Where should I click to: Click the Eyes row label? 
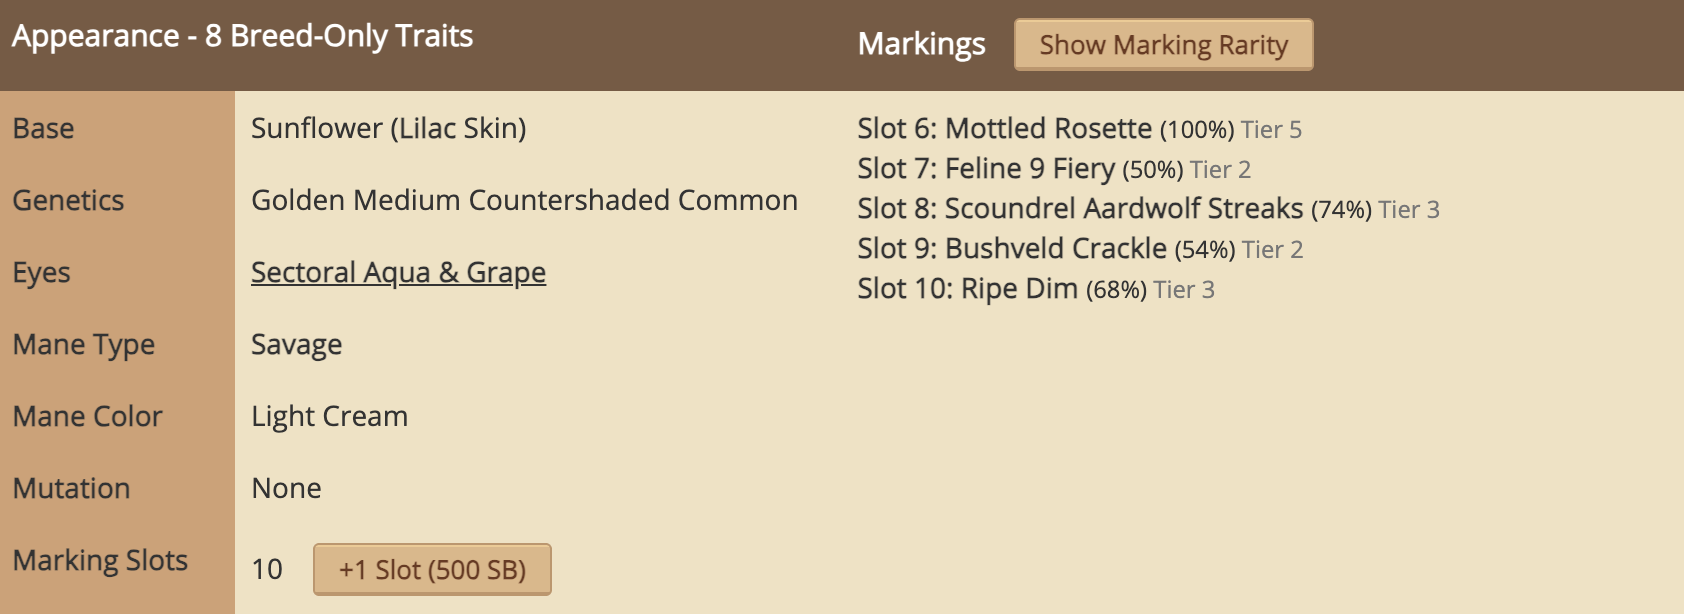(41, 273)
